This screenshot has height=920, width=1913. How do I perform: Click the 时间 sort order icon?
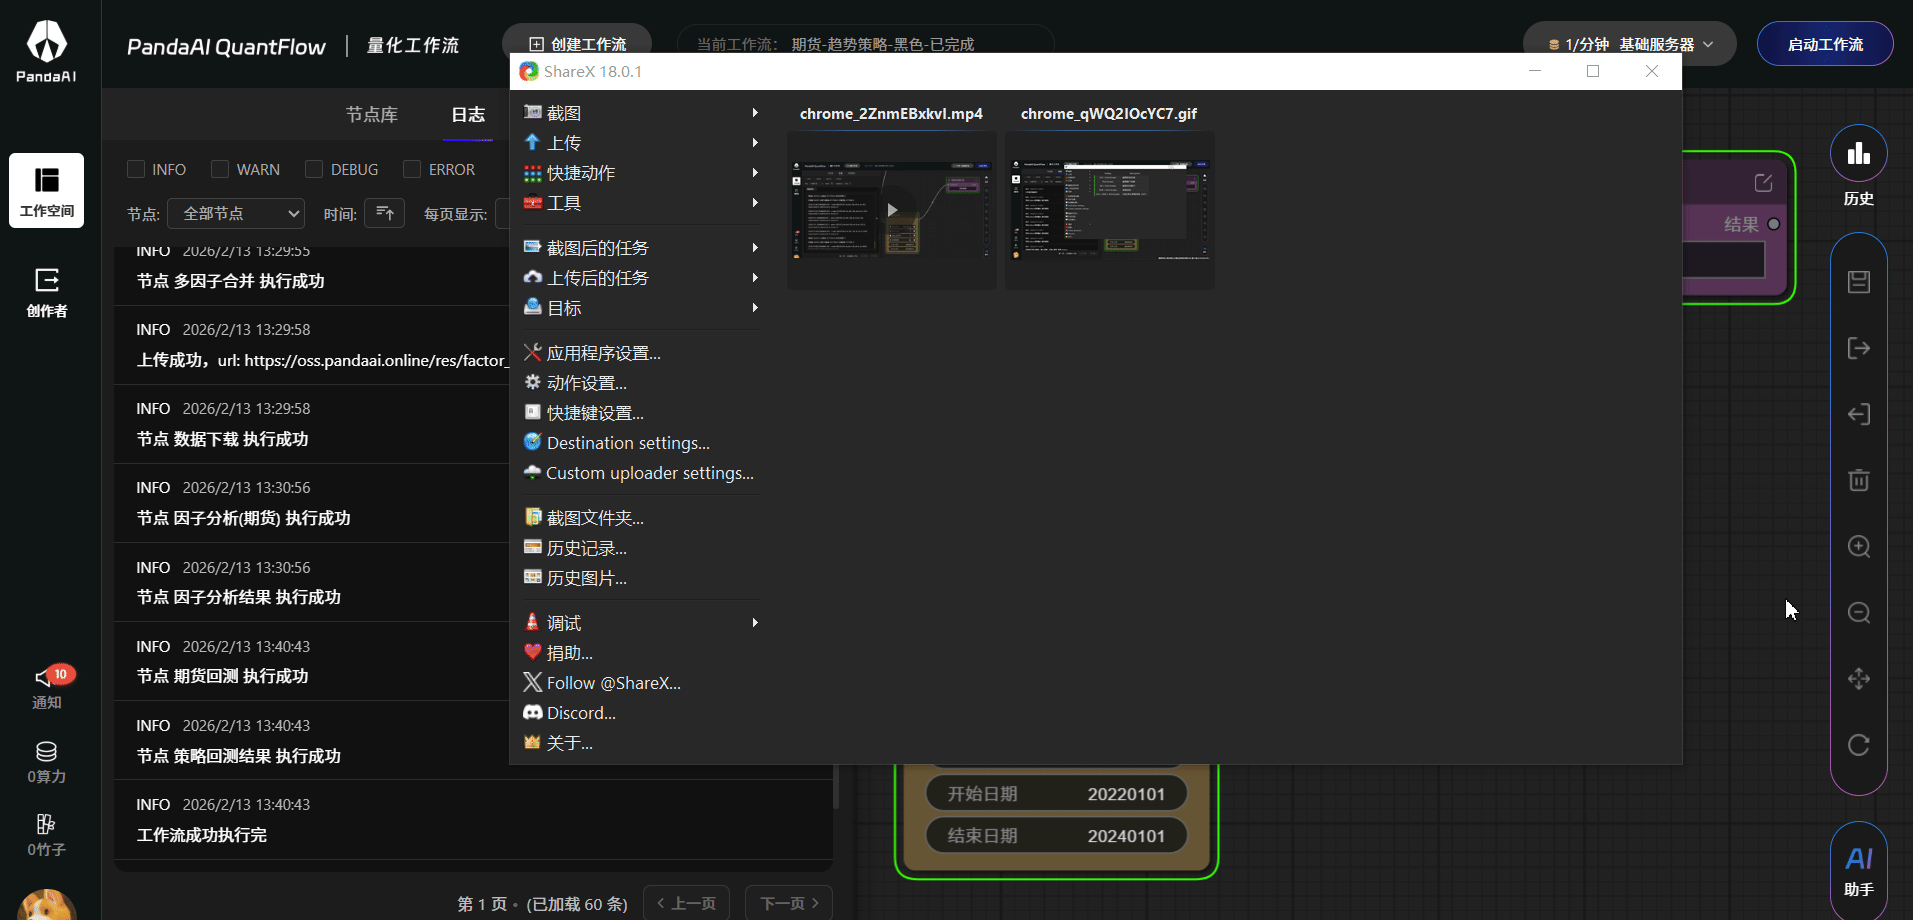point(385,213)
